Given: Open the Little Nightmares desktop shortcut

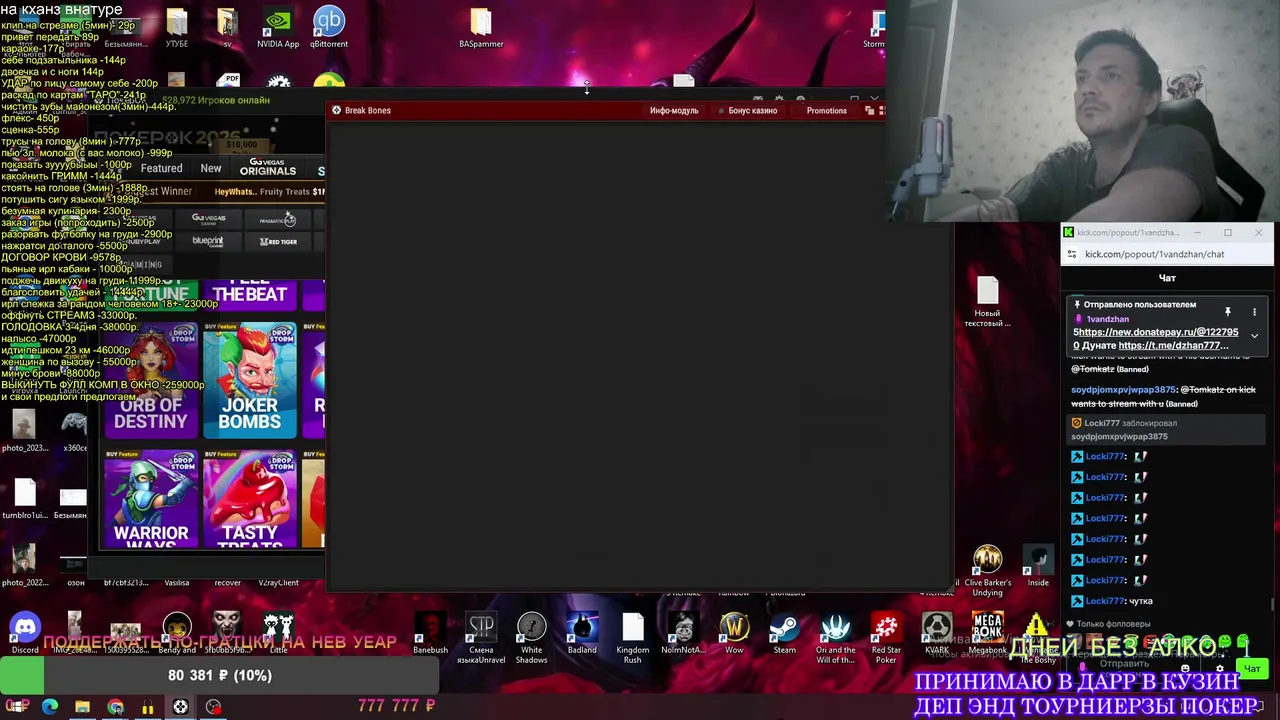Looking at the screenshot, I should click(x=278, y=634).
